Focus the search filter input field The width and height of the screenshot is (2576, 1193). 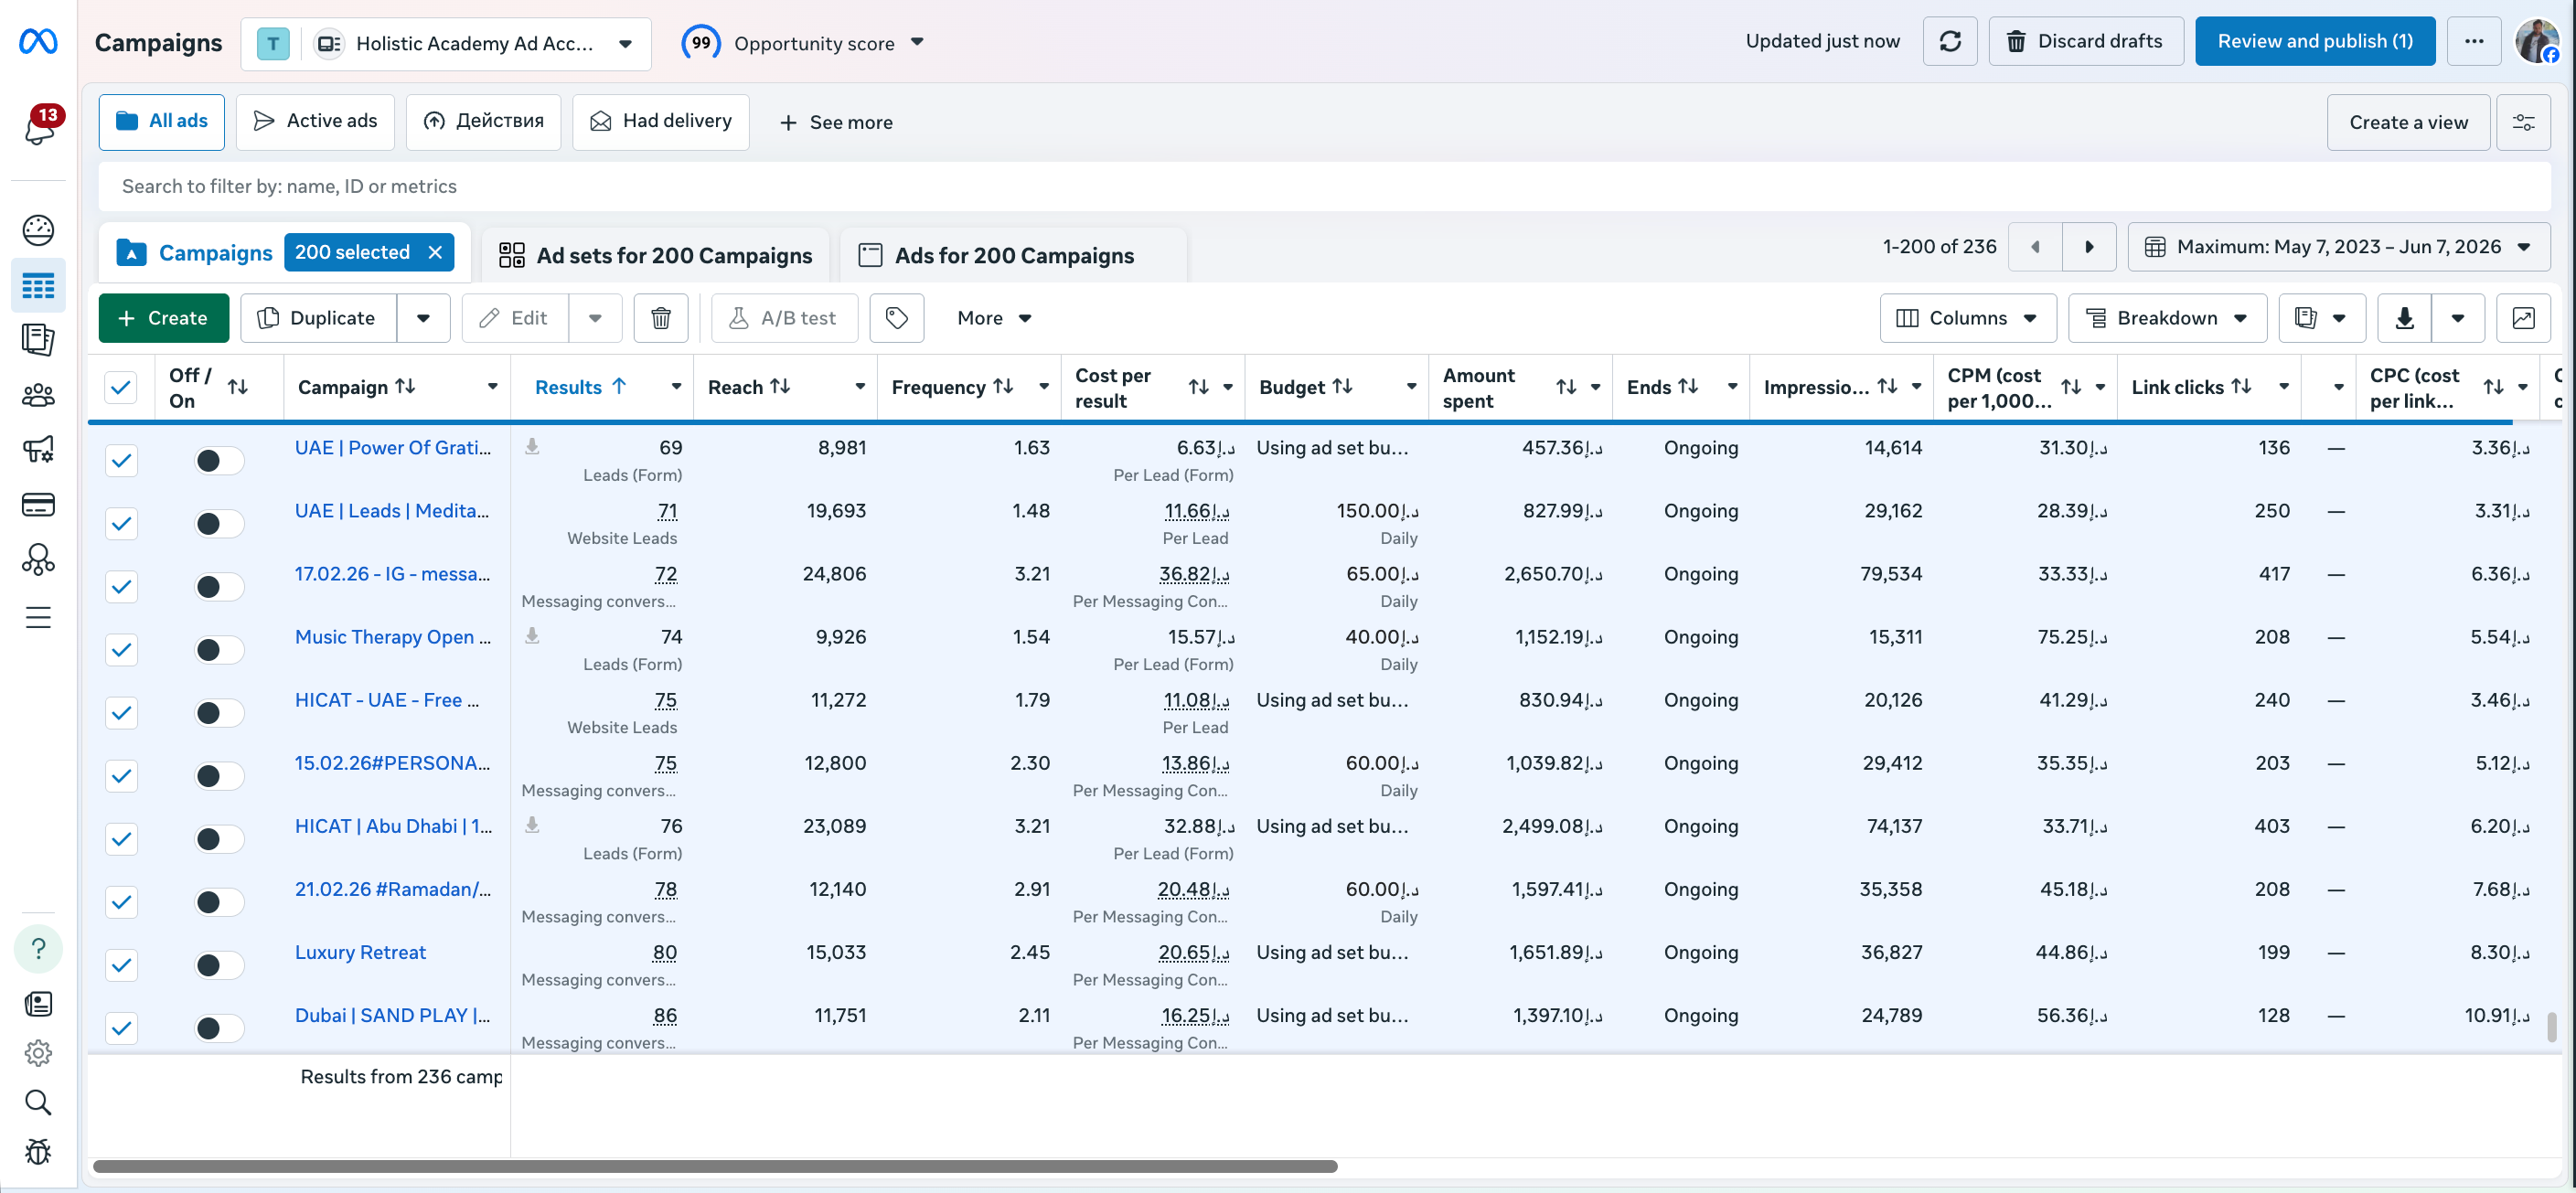point(1324,186)
